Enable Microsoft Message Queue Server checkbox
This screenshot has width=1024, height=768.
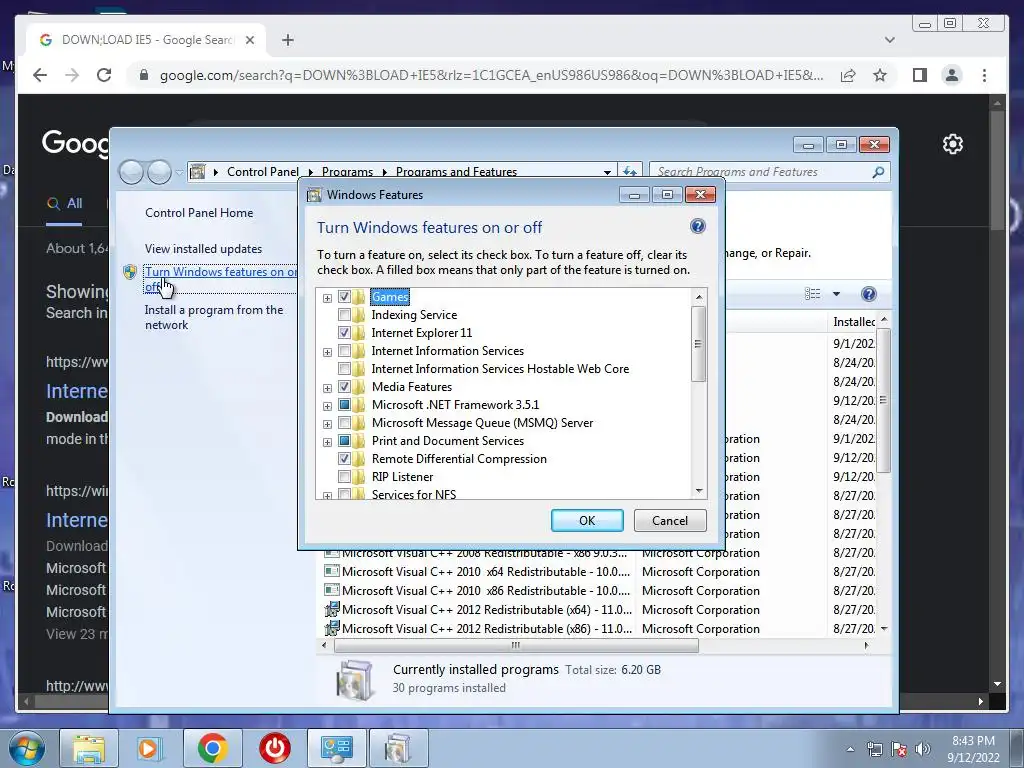point(344,423)
